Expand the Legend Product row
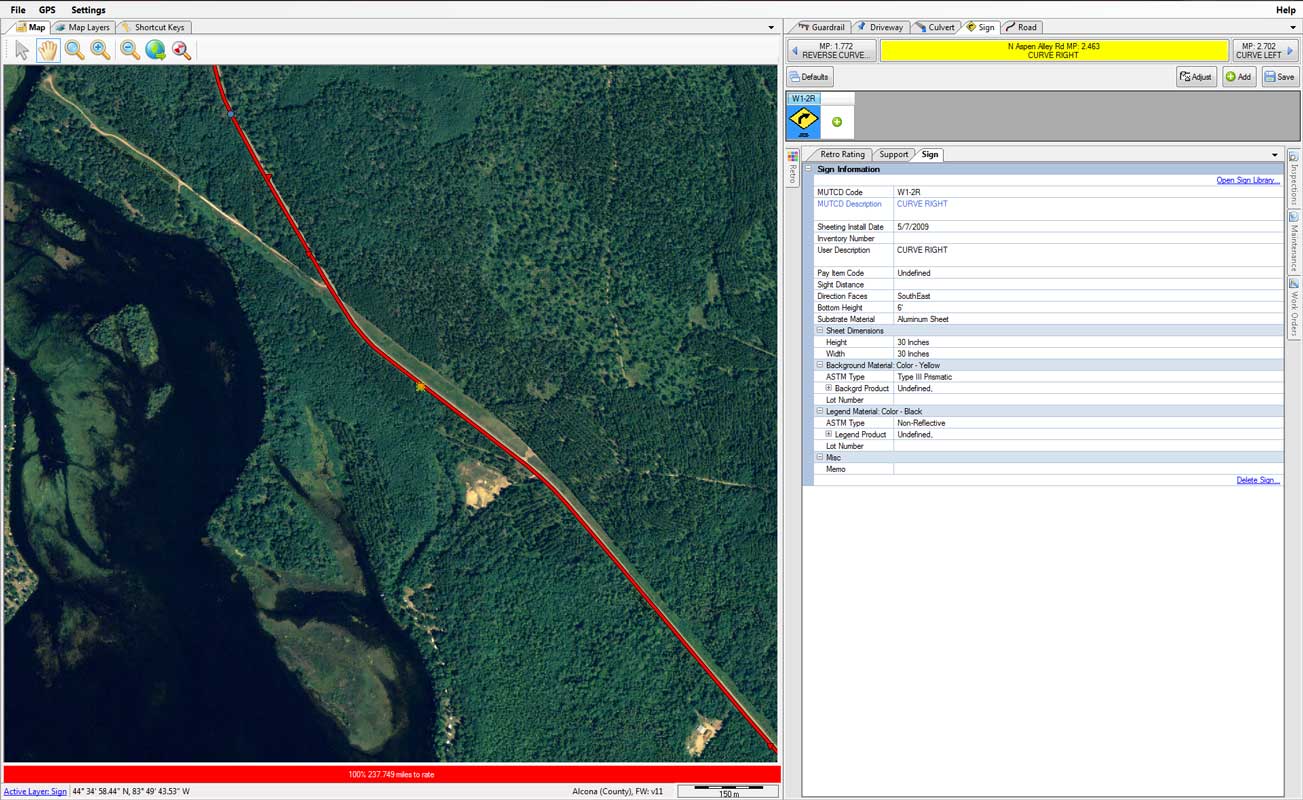 click(829, 434)
